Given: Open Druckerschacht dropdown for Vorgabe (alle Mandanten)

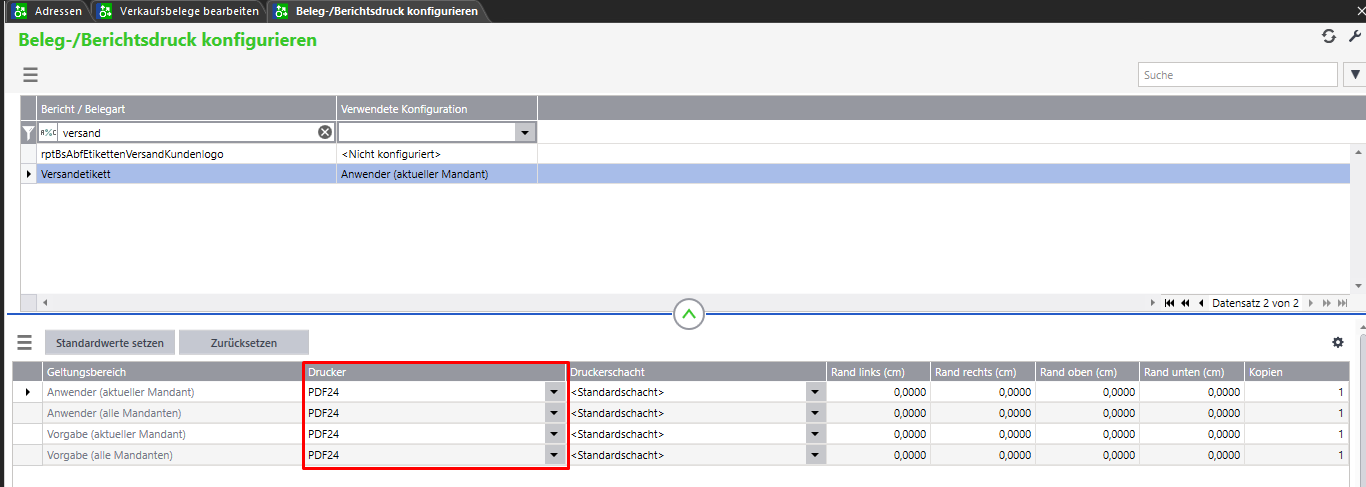Looking at the screenshot, I should (816, 455).
